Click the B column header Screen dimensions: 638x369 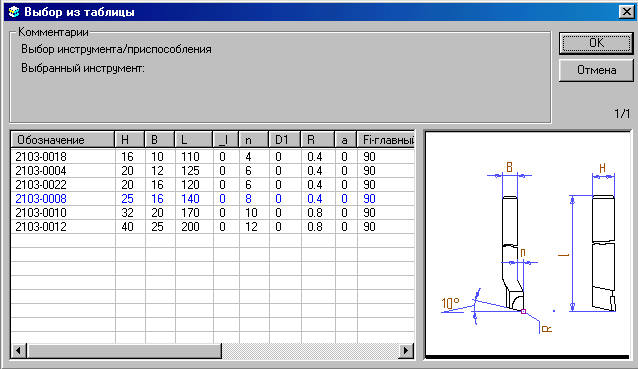click(160, 140)
